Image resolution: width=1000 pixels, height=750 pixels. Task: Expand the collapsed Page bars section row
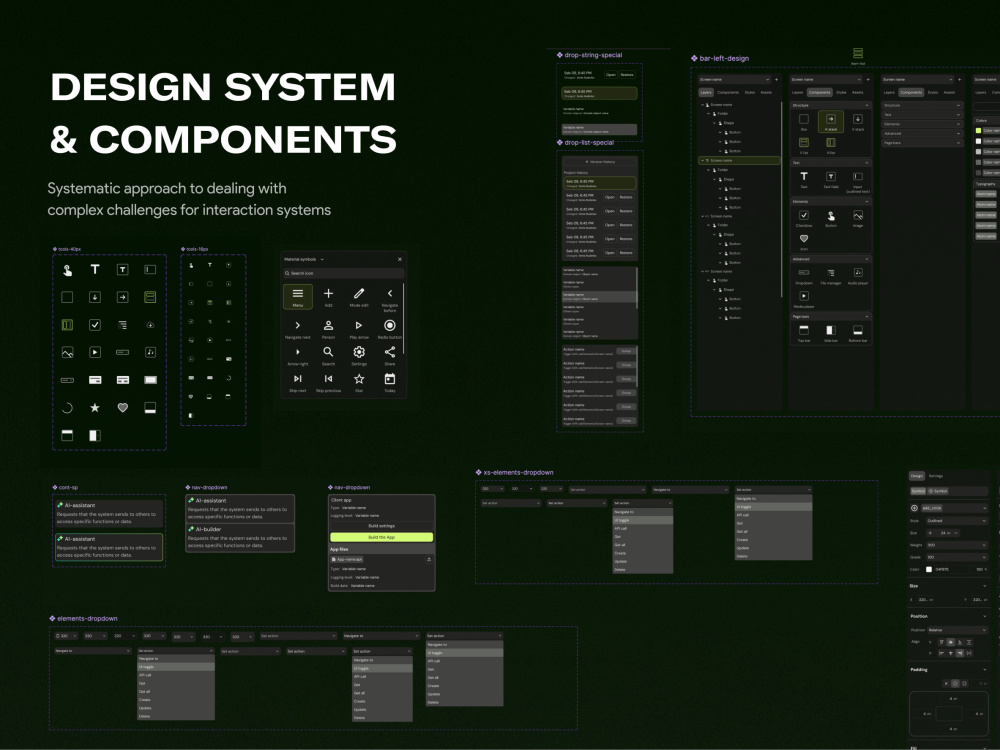(922, 143)
